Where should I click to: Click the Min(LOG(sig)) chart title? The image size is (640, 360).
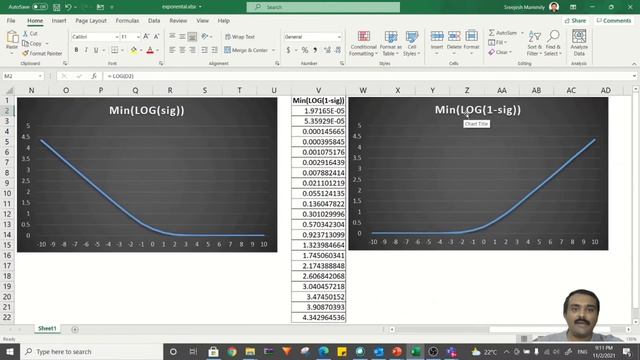click(x=147, y=110)
